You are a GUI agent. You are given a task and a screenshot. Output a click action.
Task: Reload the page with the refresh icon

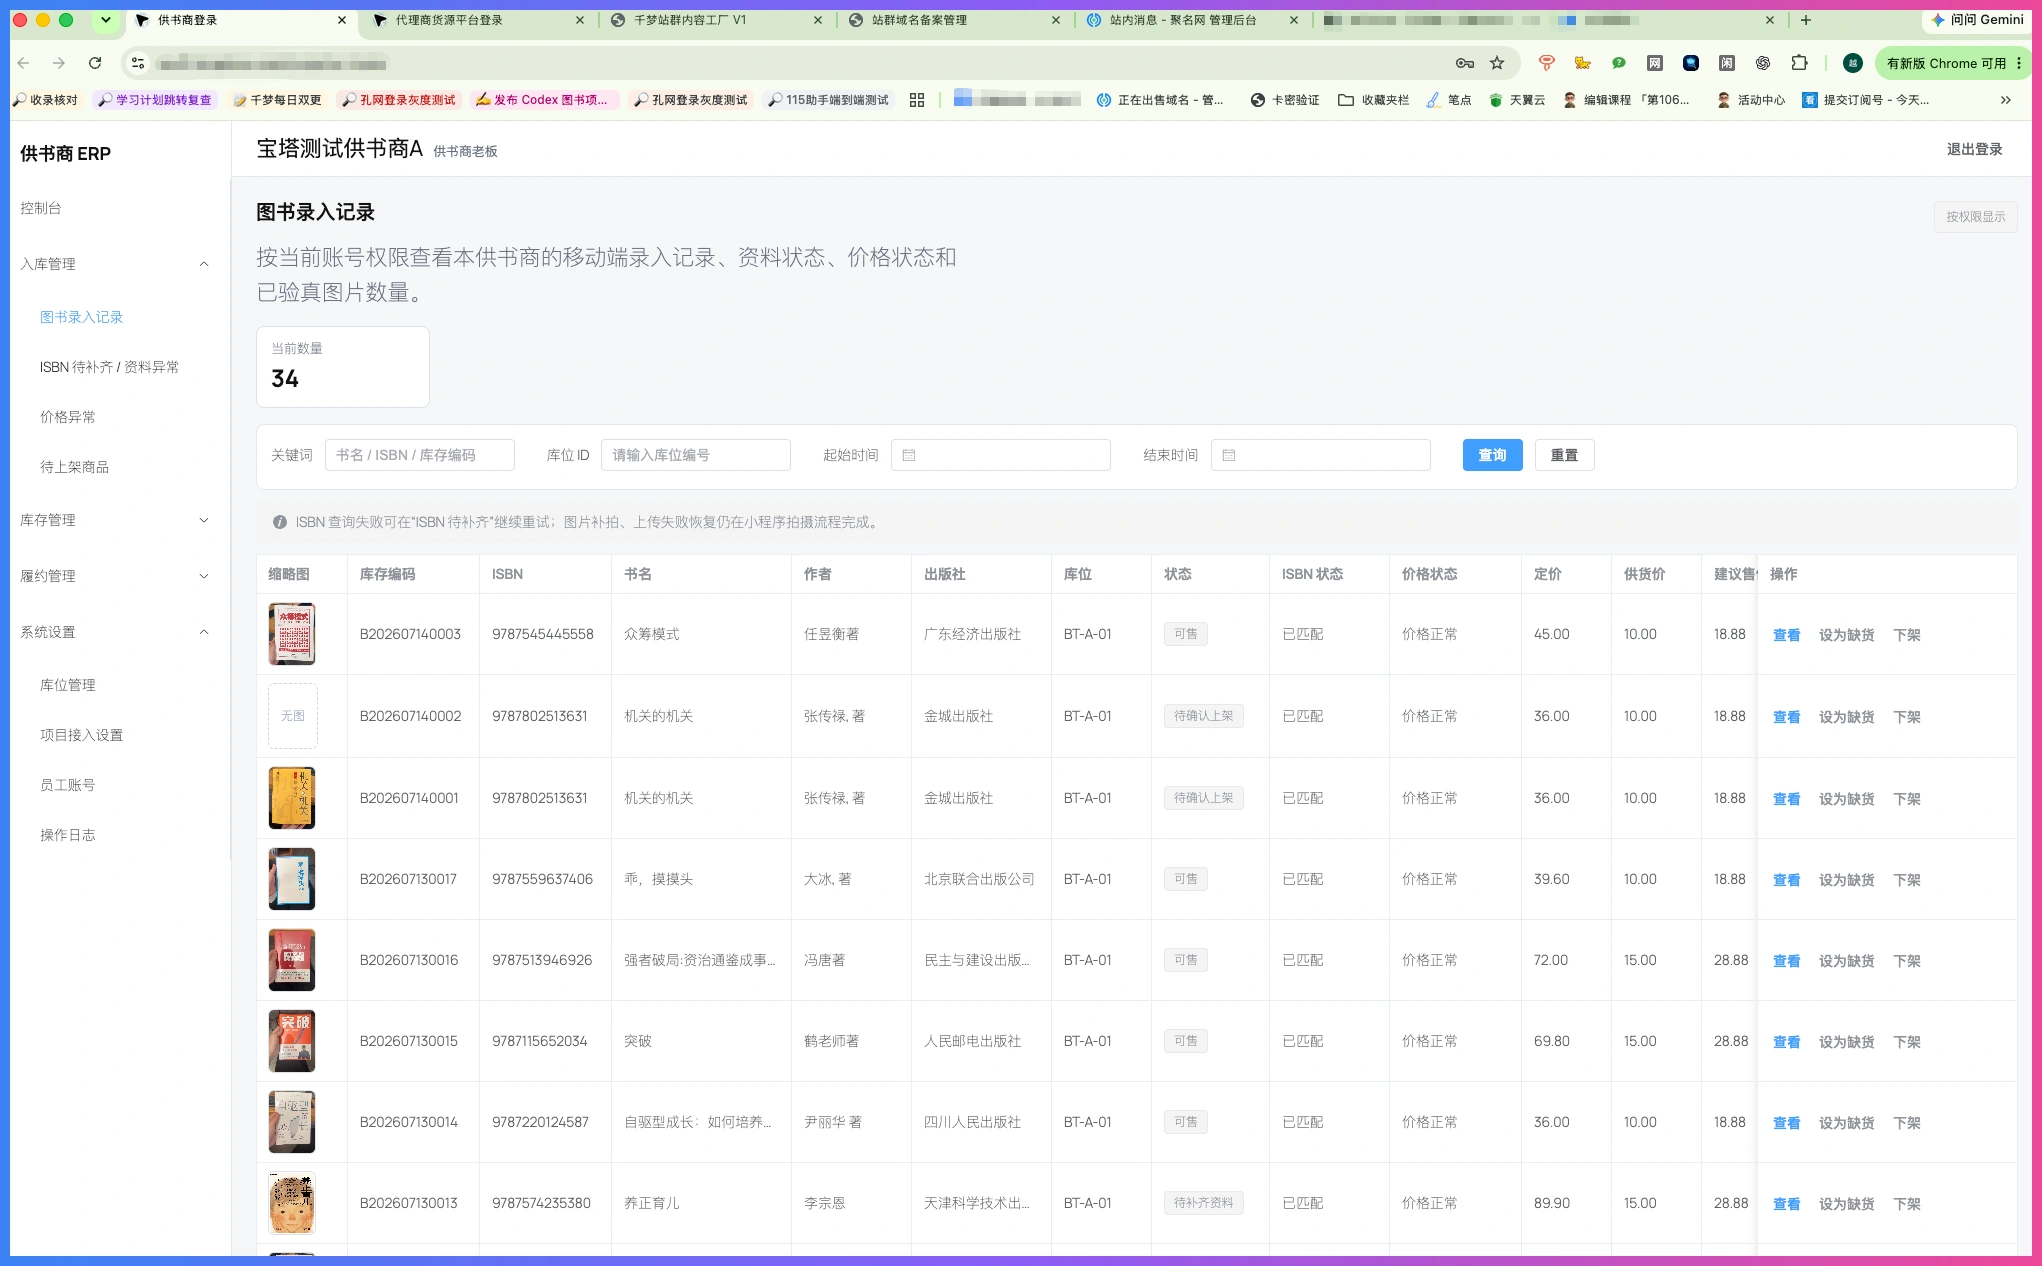tap(95, 63)
